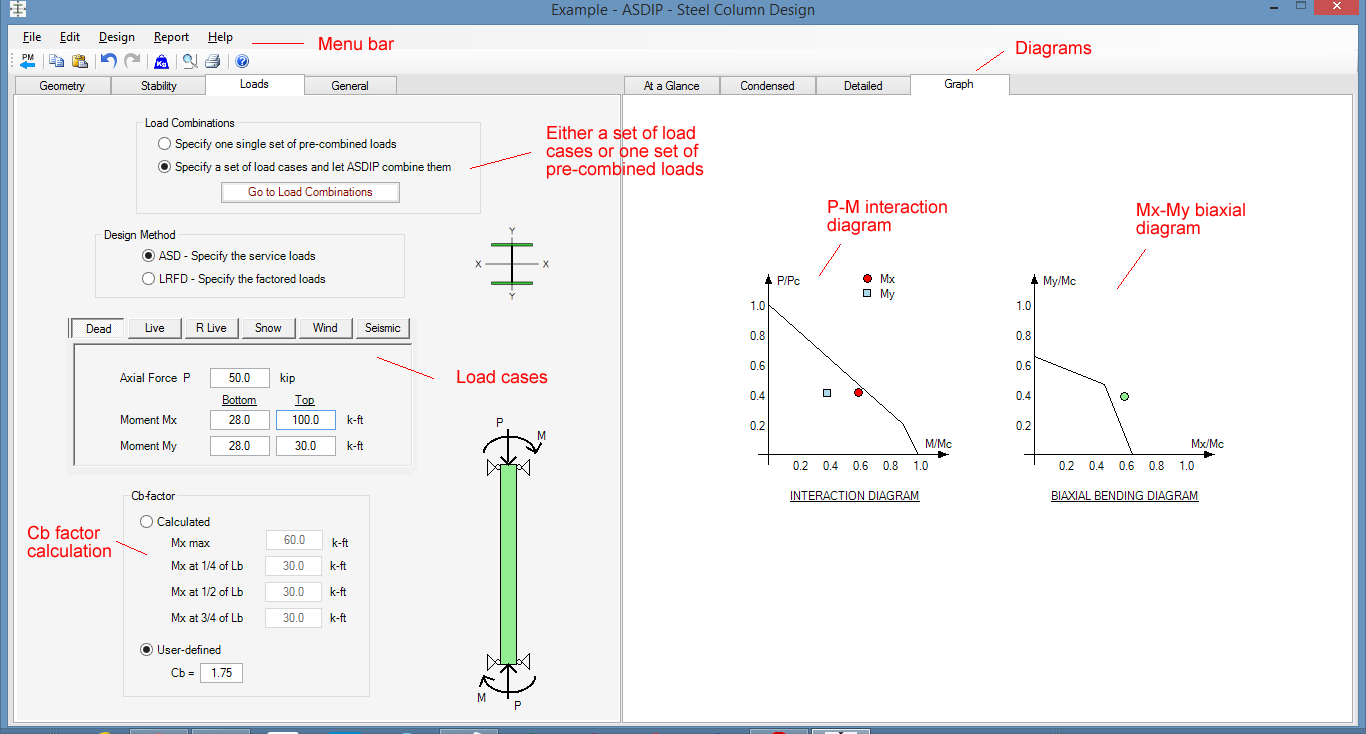Click the BIAXIAL BENDING DIAGRAM underlined caption

click(x=1125, y=496)
